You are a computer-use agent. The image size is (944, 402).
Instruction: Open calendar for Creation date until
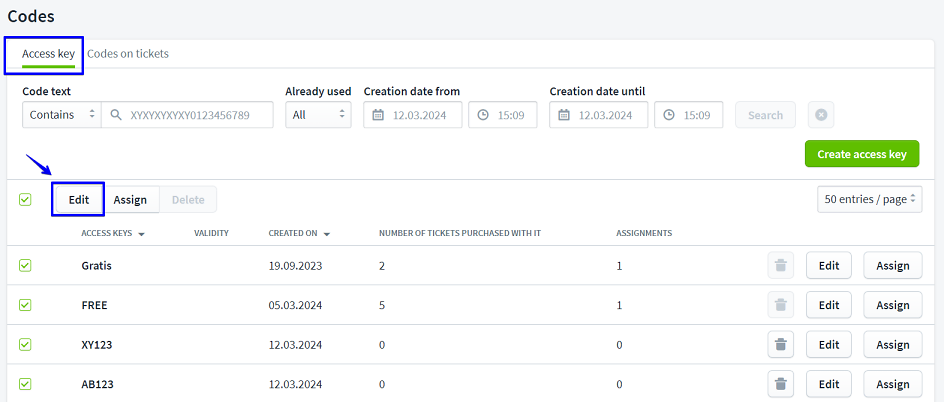pos(565,115)
